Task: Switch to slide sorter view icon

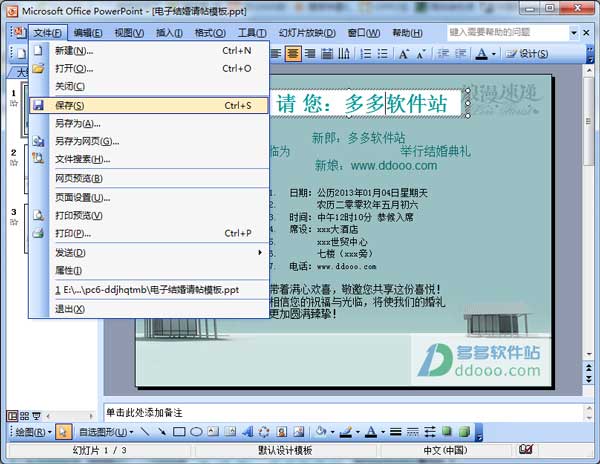Action: 24,416
